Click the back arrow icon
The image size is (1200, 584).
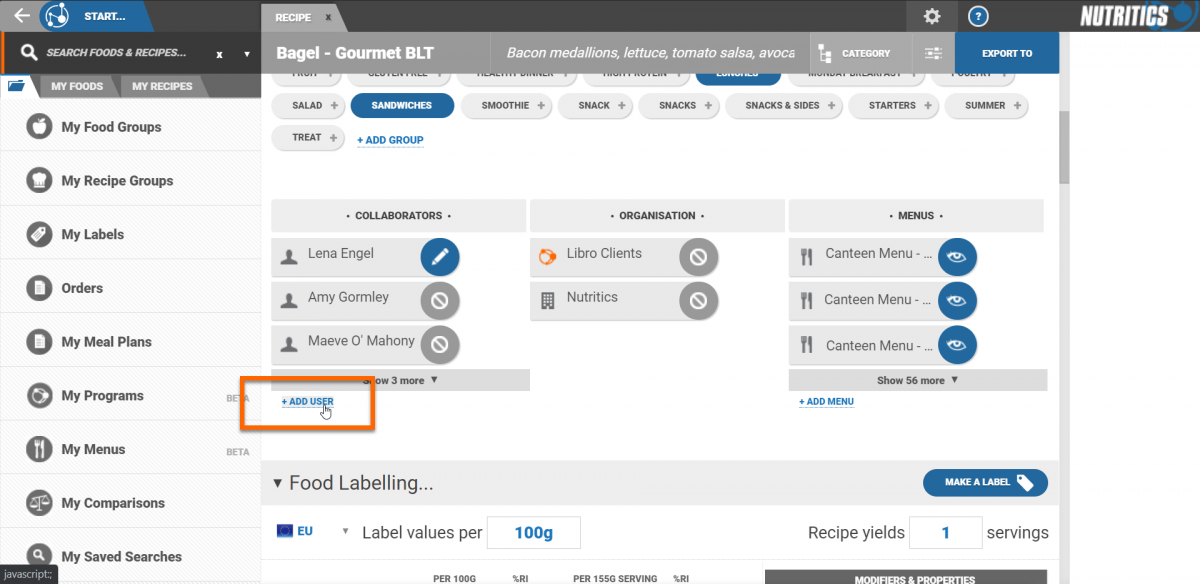click(x=21, y=16)
